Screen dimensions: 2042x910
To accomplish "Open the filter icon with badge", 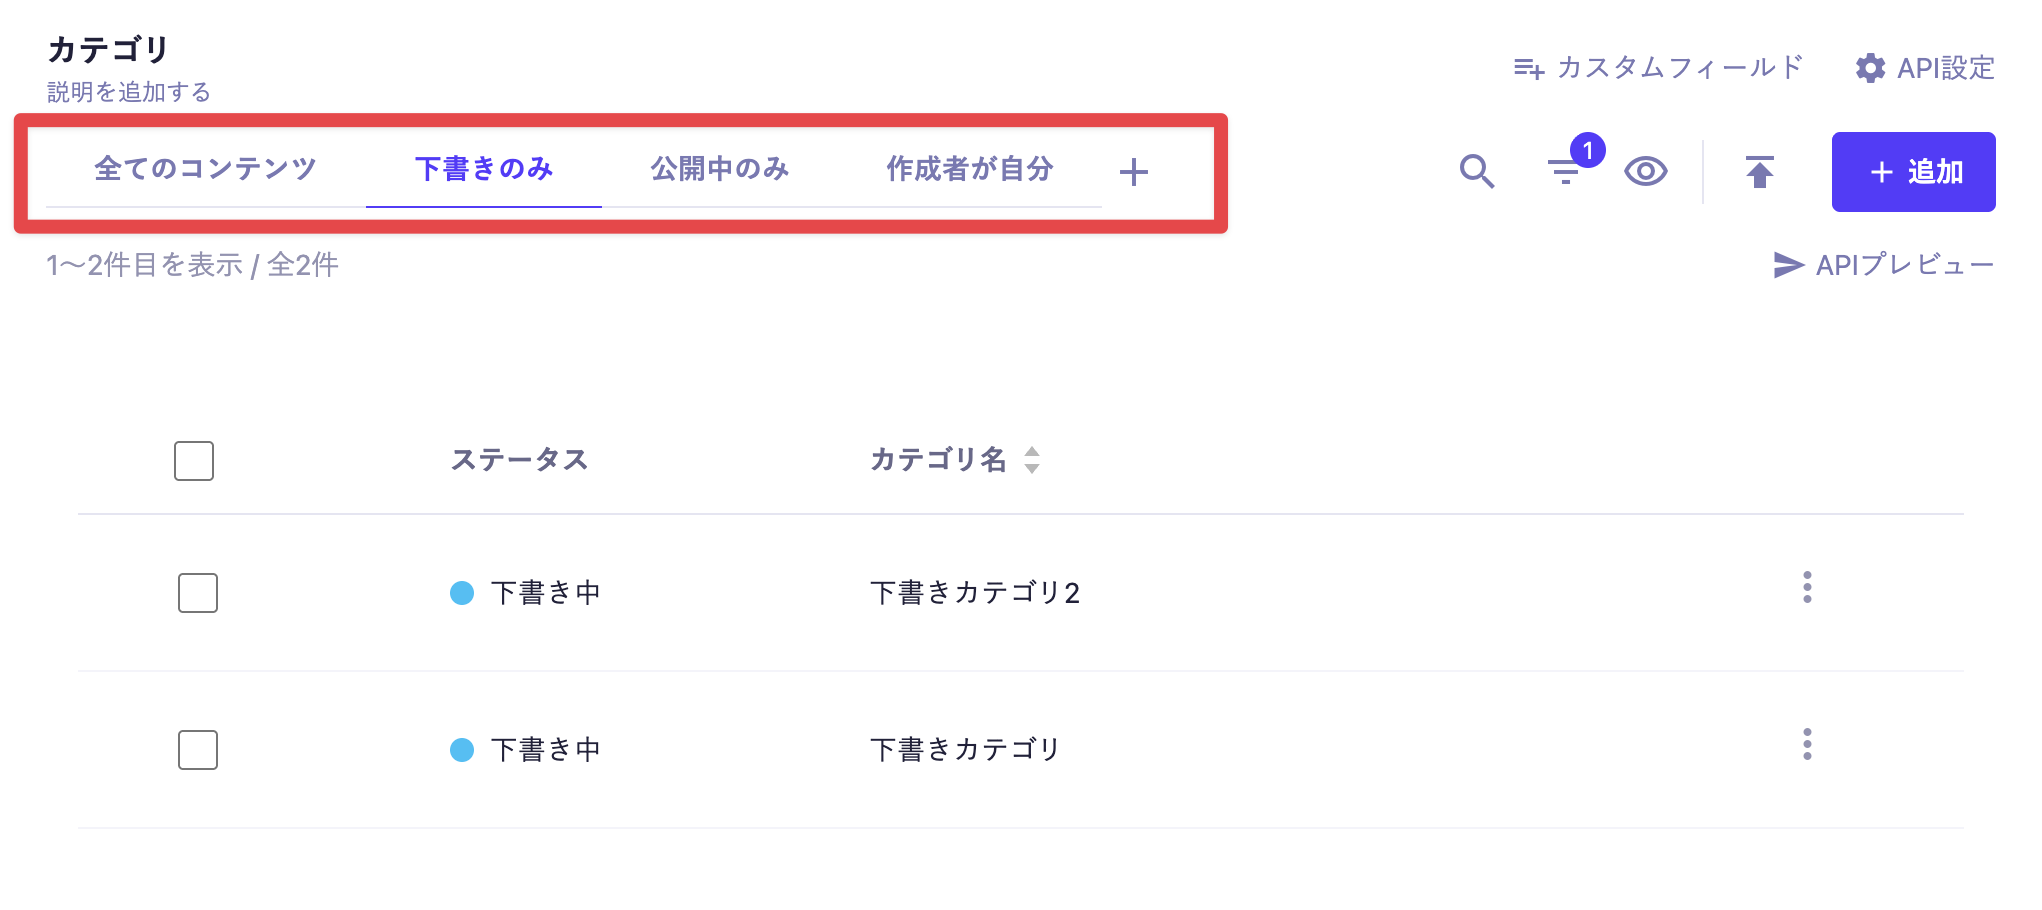I will (x=1565, y=172).
